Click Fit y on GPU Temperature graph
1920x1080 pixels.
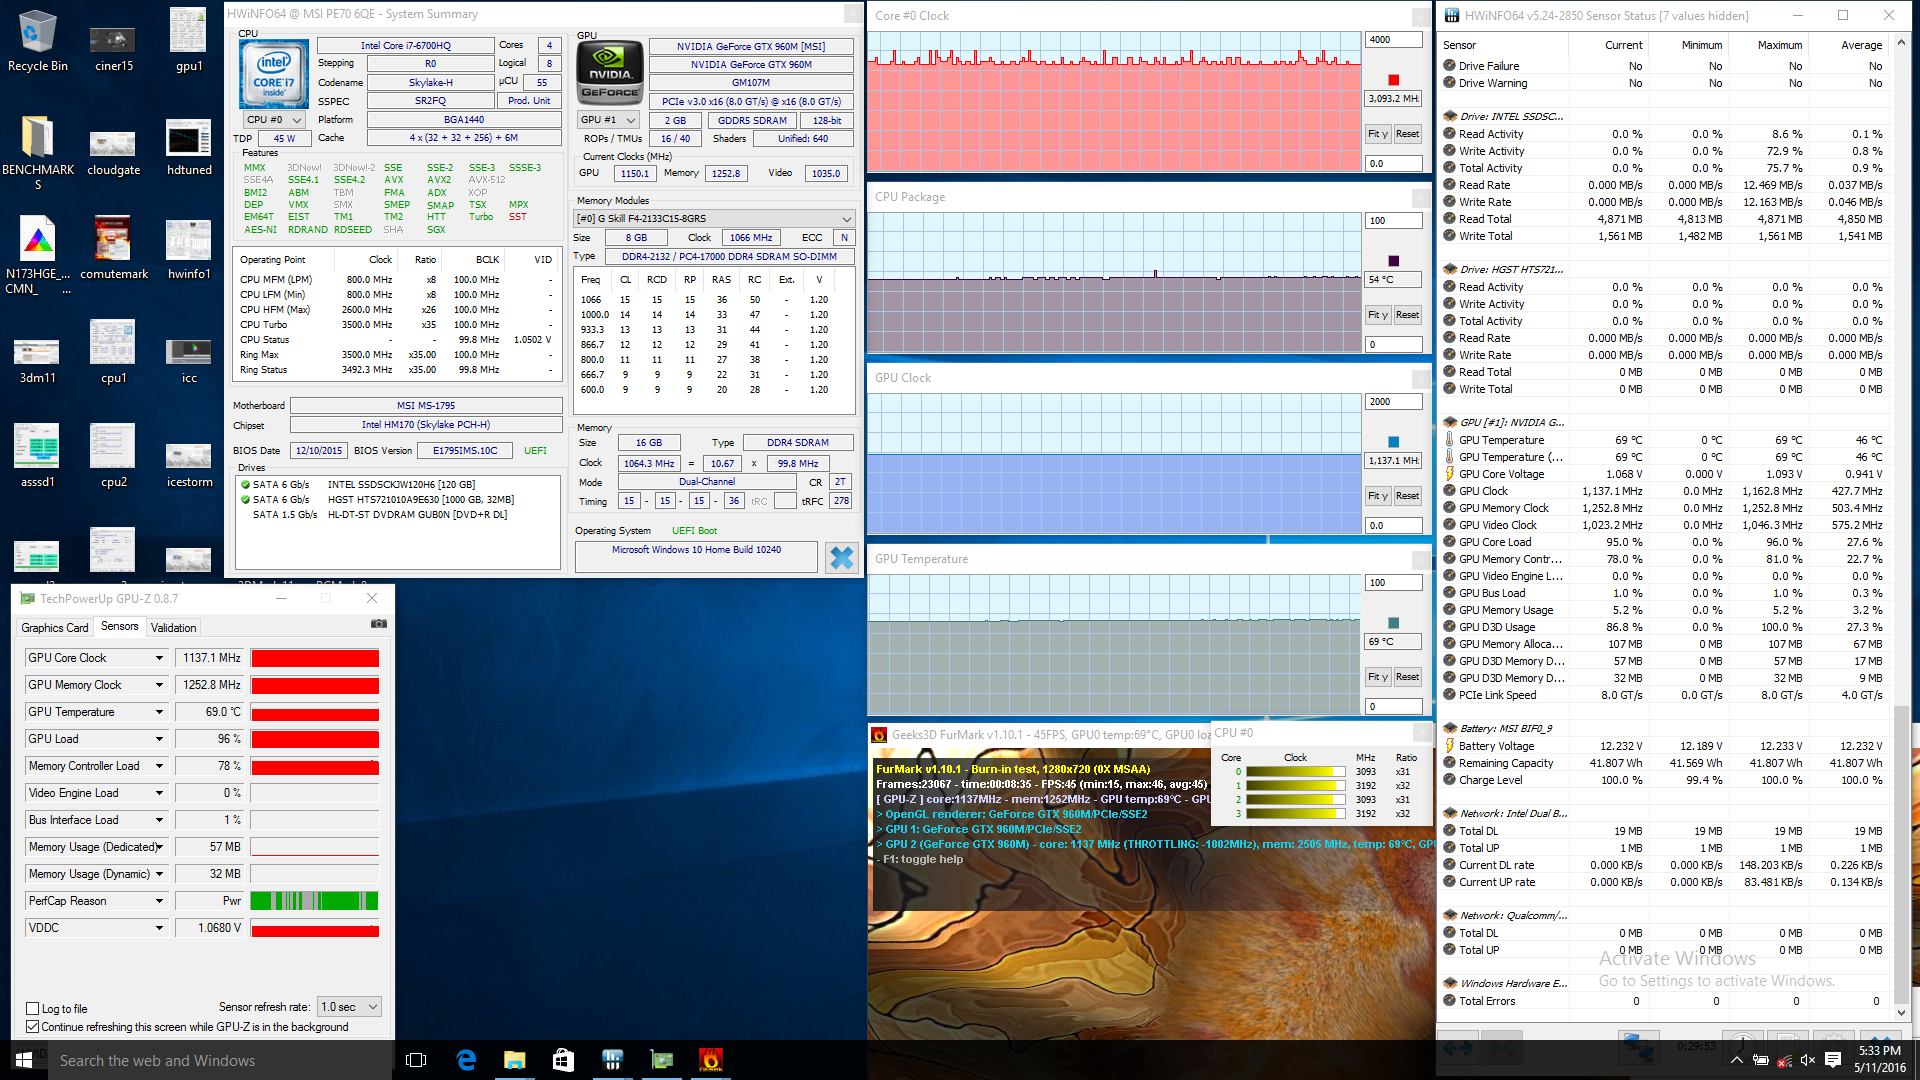1378,677
